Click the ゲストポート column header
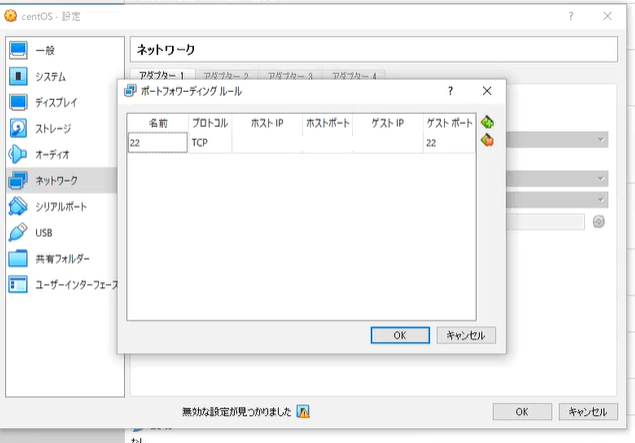 tap(449, 123)
